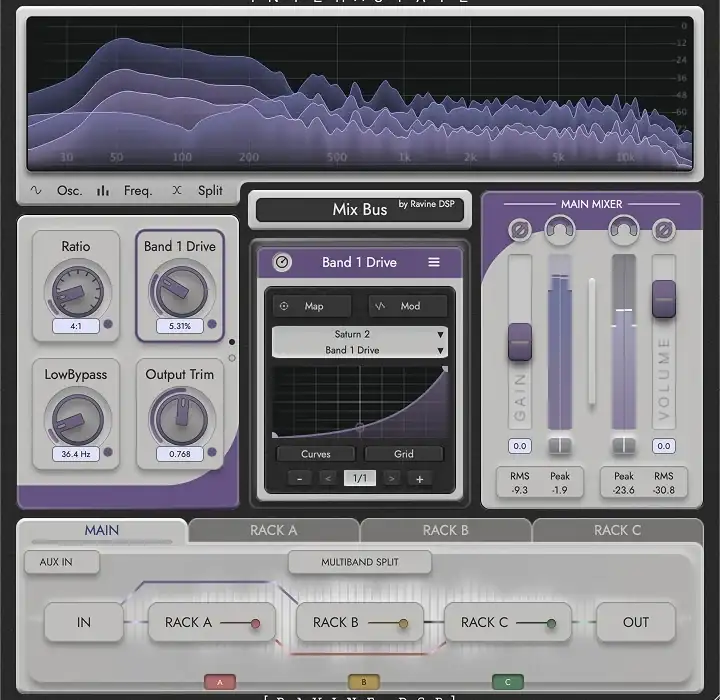Edit the Band 1 Drive value 5.31%
720x700 pixels.
tap(180, 326)
